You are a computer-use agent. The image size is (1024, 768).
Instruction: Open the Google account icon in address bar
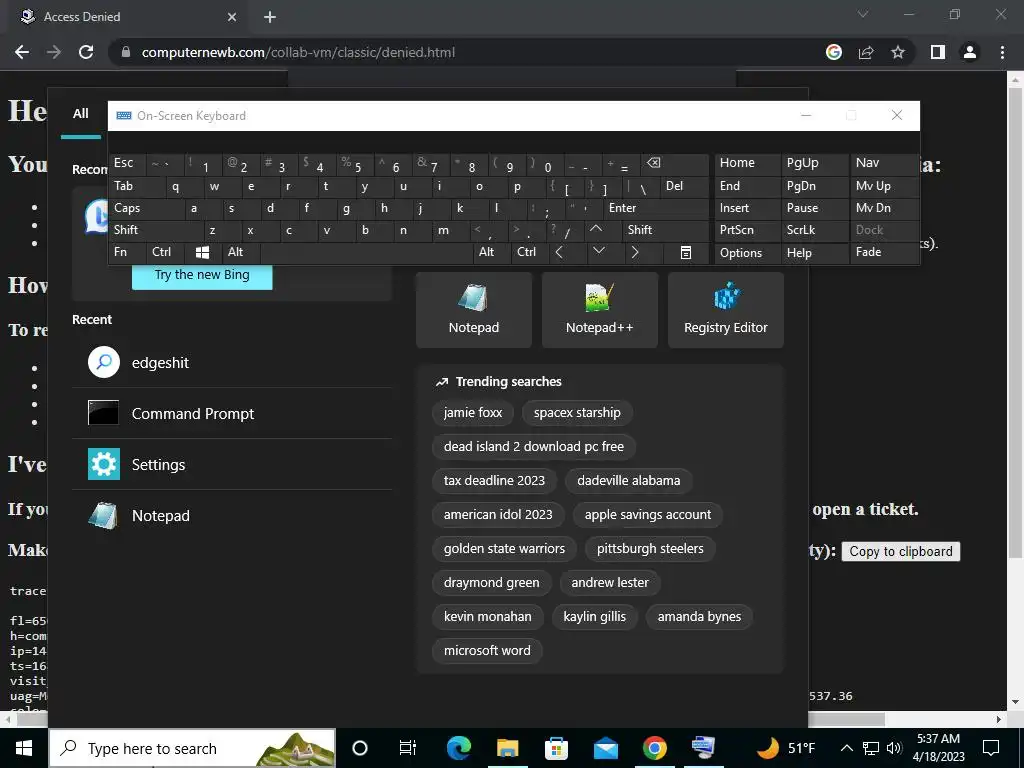pyautogui.click(x=834, y=52)
